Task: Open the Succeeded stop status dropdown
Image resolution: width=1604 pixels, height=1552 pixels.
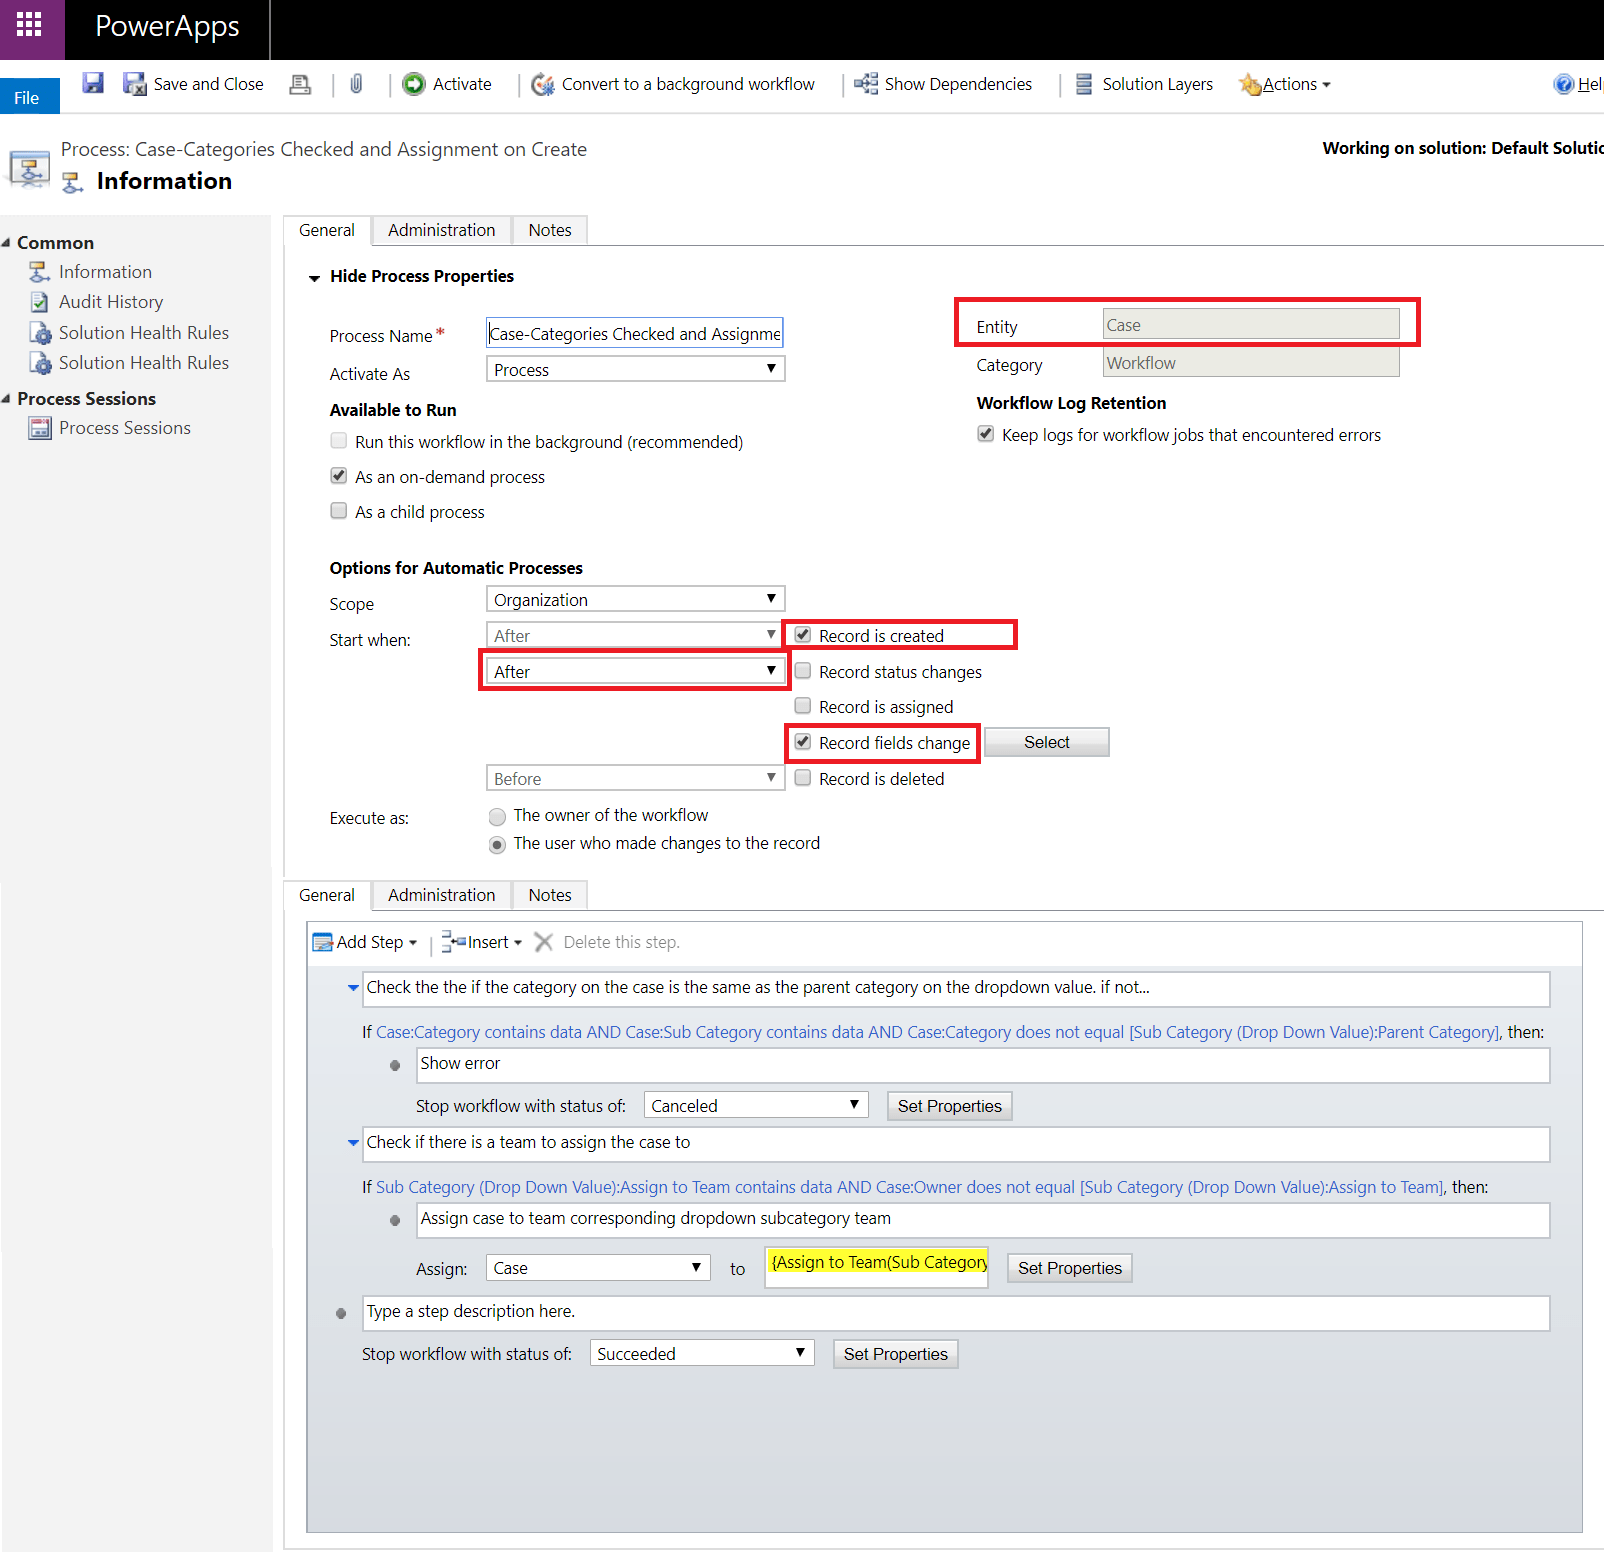Action: 702,1353
